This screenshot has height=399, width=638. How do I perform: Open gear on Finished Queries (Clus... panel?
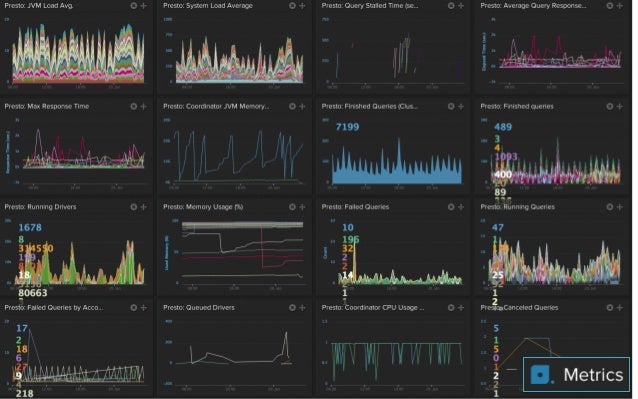tap(451, 106)
